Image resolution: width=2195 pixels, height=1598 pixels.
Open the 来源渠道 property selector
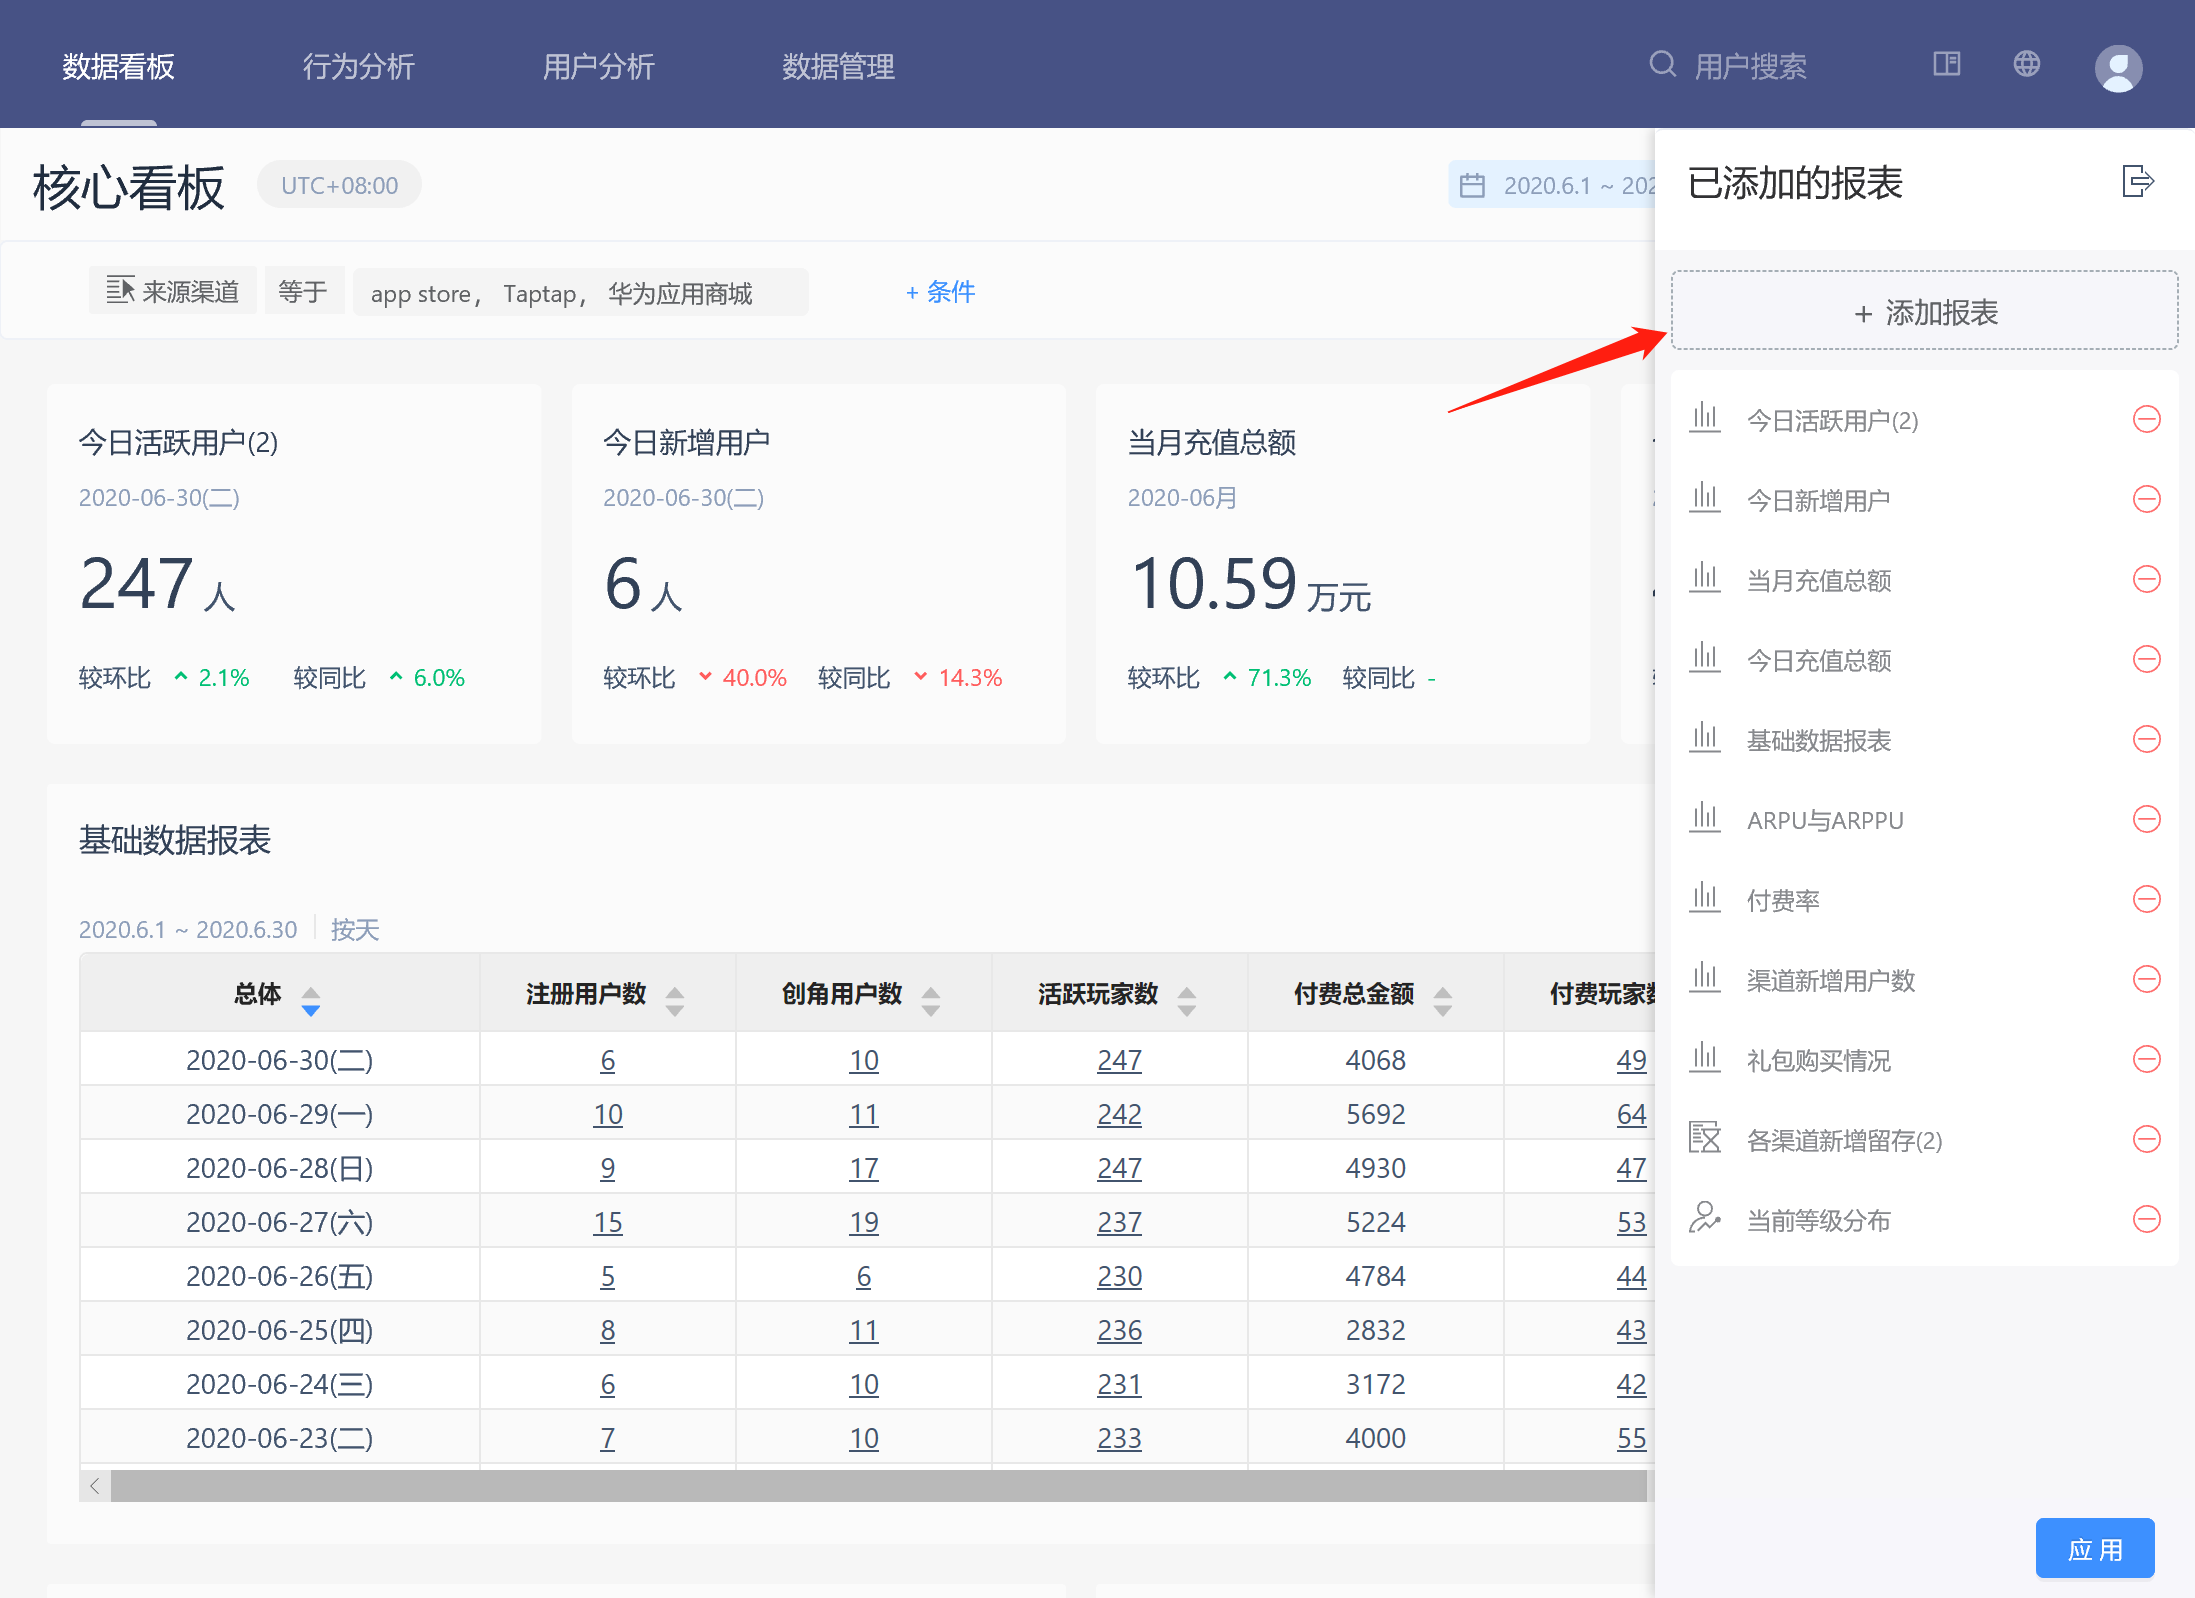pos(173,291)
